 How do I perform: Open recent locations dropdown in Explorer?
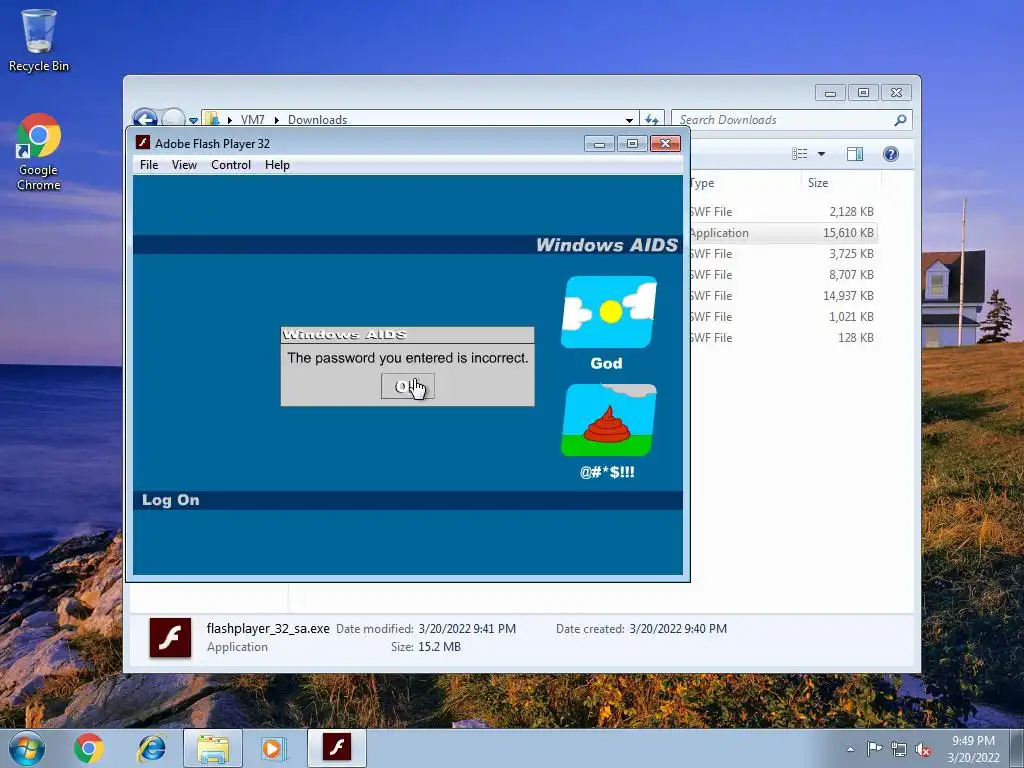coord(193,120)
